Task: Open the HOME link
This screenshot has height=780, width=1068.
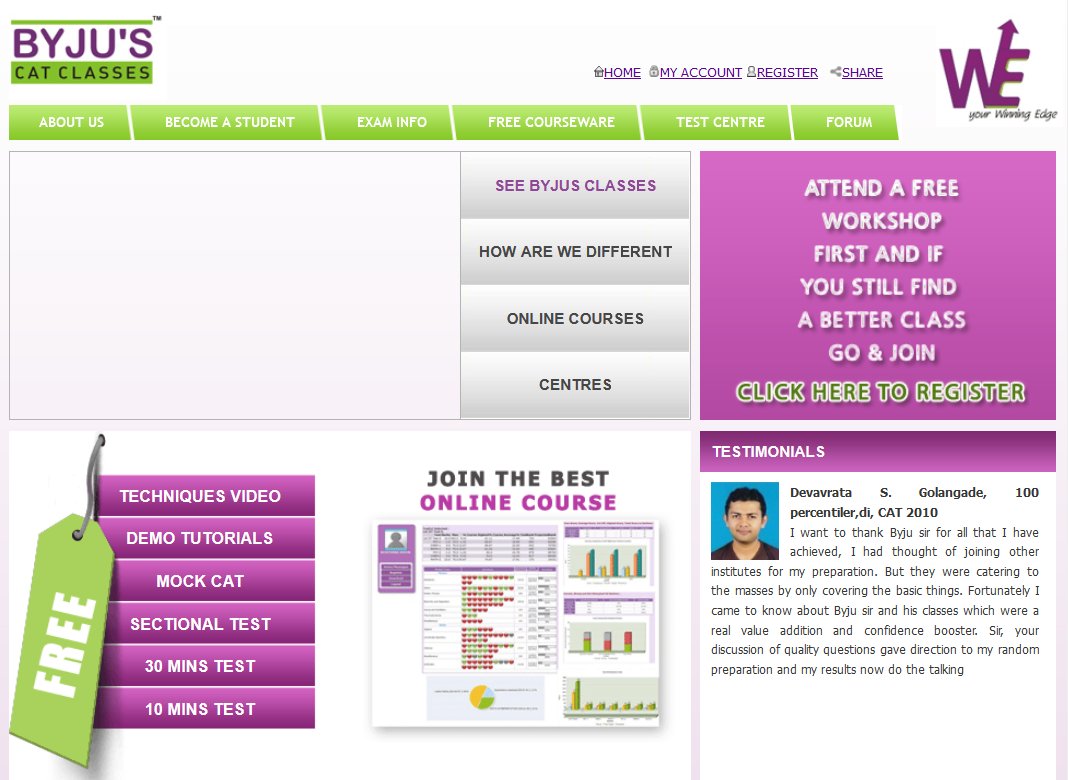Action: click(x=622, y=72)
